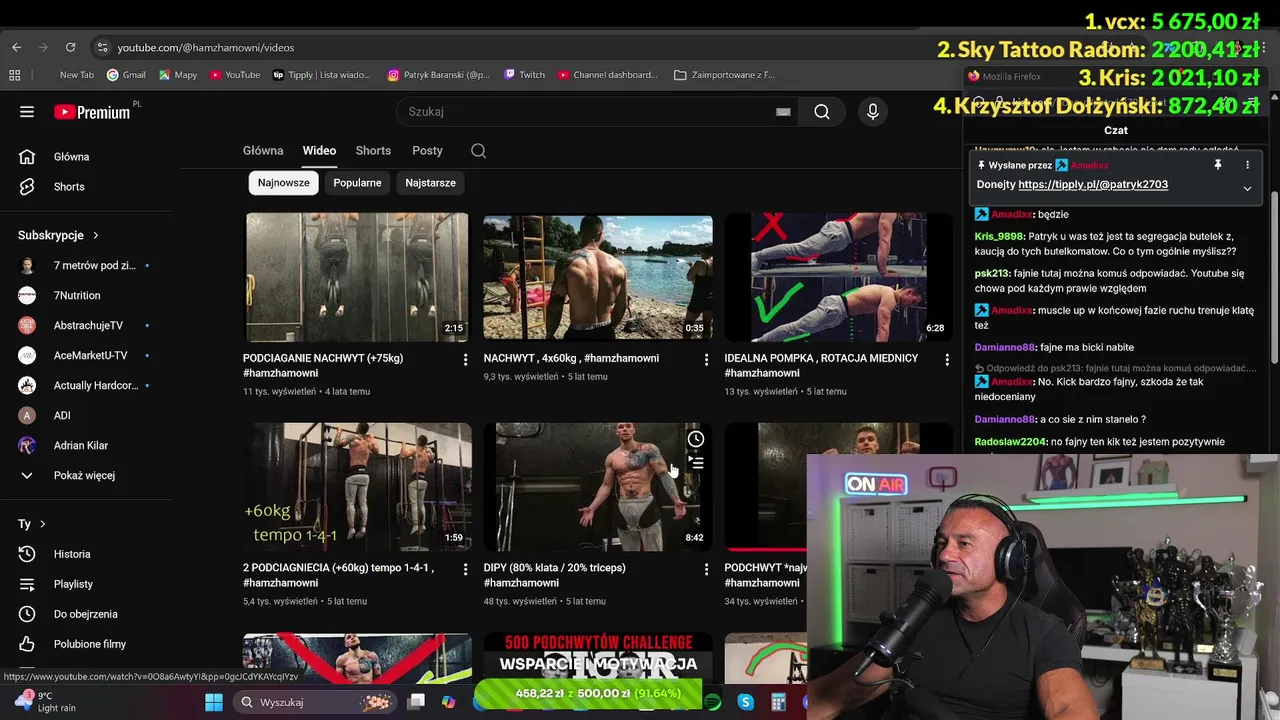The height and width of the screenshot is (720, 1280).
Task: Open the YouTube hamburger guide menu
Action: point(27,112)
